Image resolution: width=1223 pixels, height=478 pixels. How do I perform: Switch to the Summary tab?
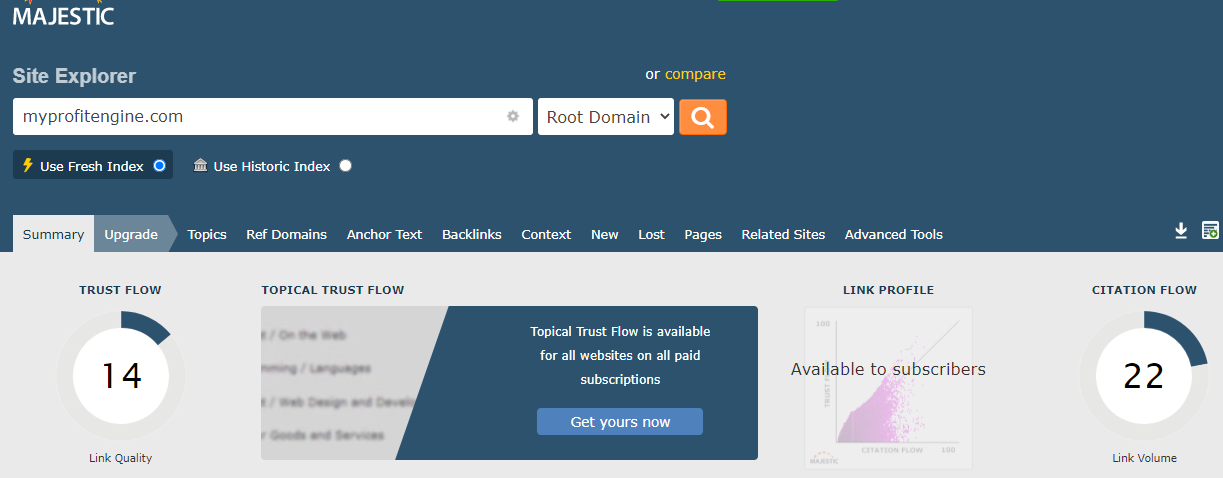54,234
